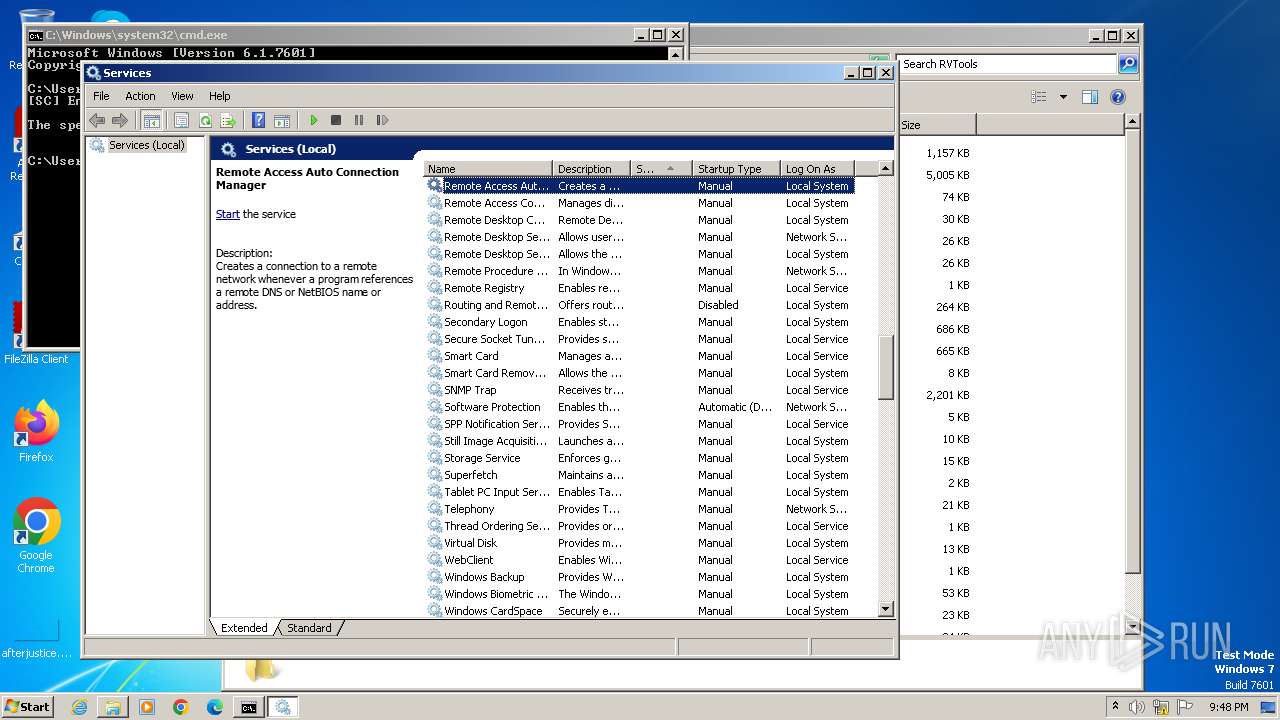Open the File menu in Services
The width and height of the screenshot is (1280, 720).
[x=101, y=96]
